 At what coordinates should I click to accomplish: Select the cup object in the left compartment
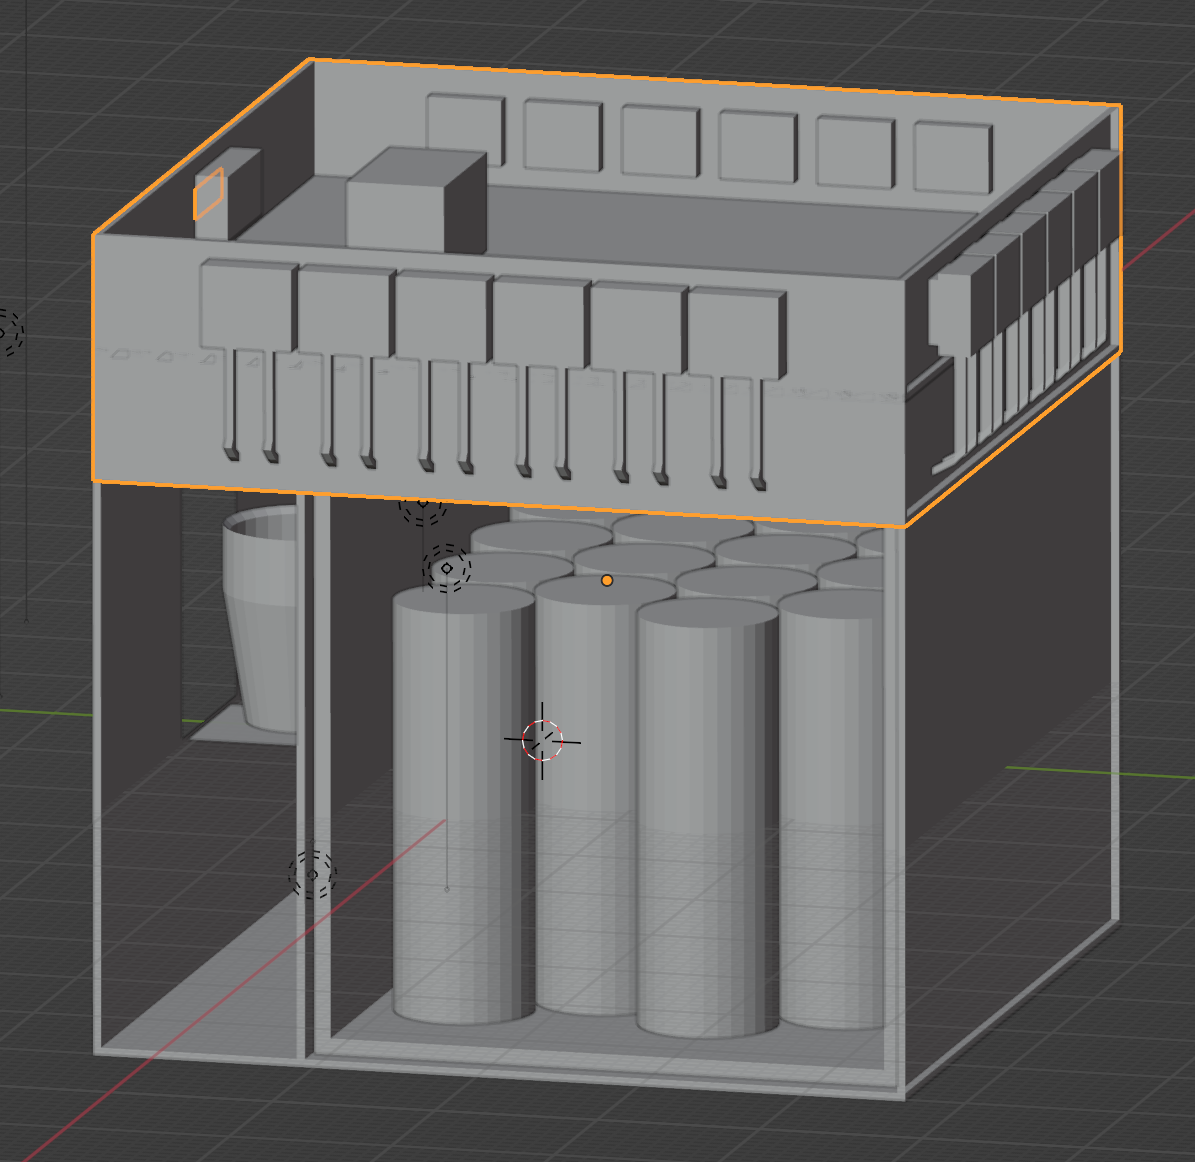(x=260, y=620)
